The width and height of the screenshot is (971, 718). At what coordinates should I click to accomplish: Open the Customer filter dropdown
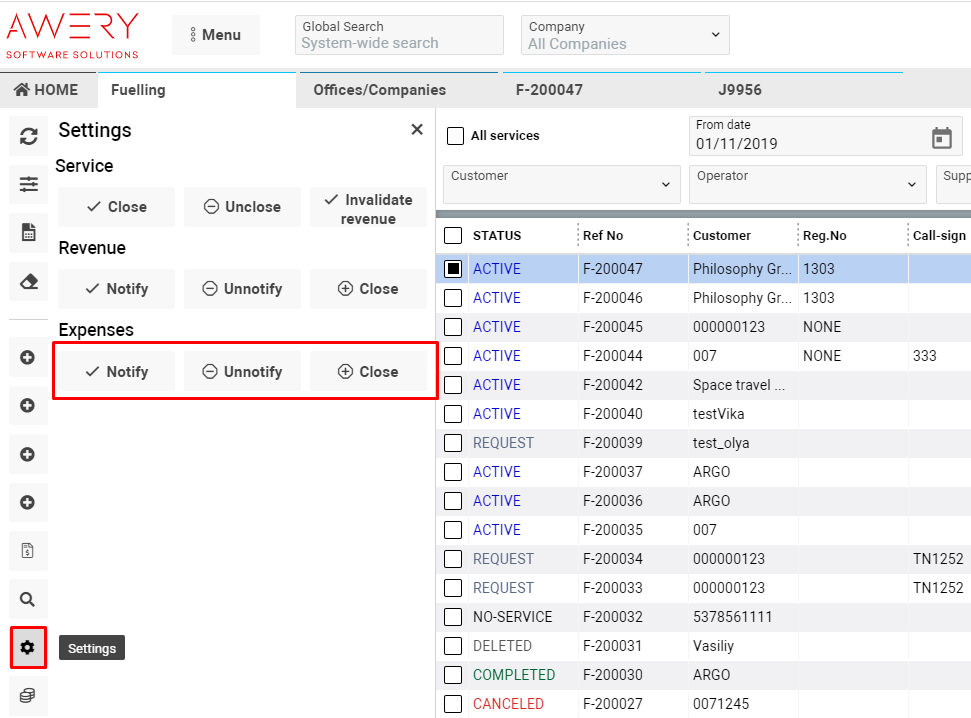click(561, 184)
